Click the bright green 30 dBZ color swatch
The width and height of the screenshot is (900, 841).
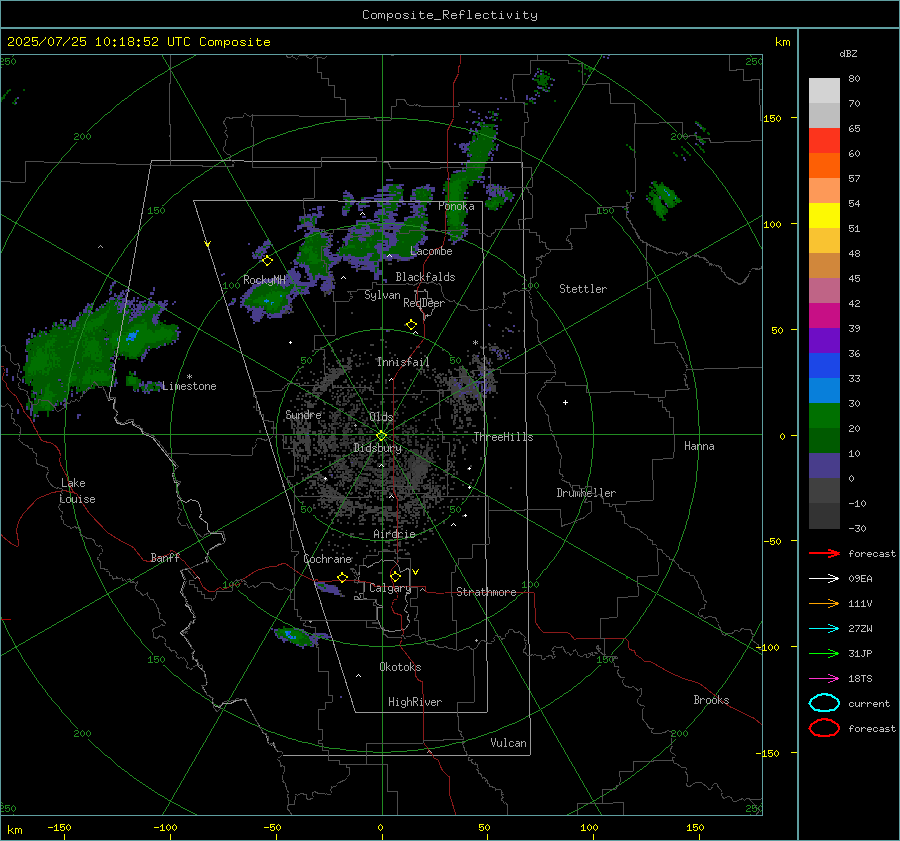pyautogui.click(x=824, y=415)
